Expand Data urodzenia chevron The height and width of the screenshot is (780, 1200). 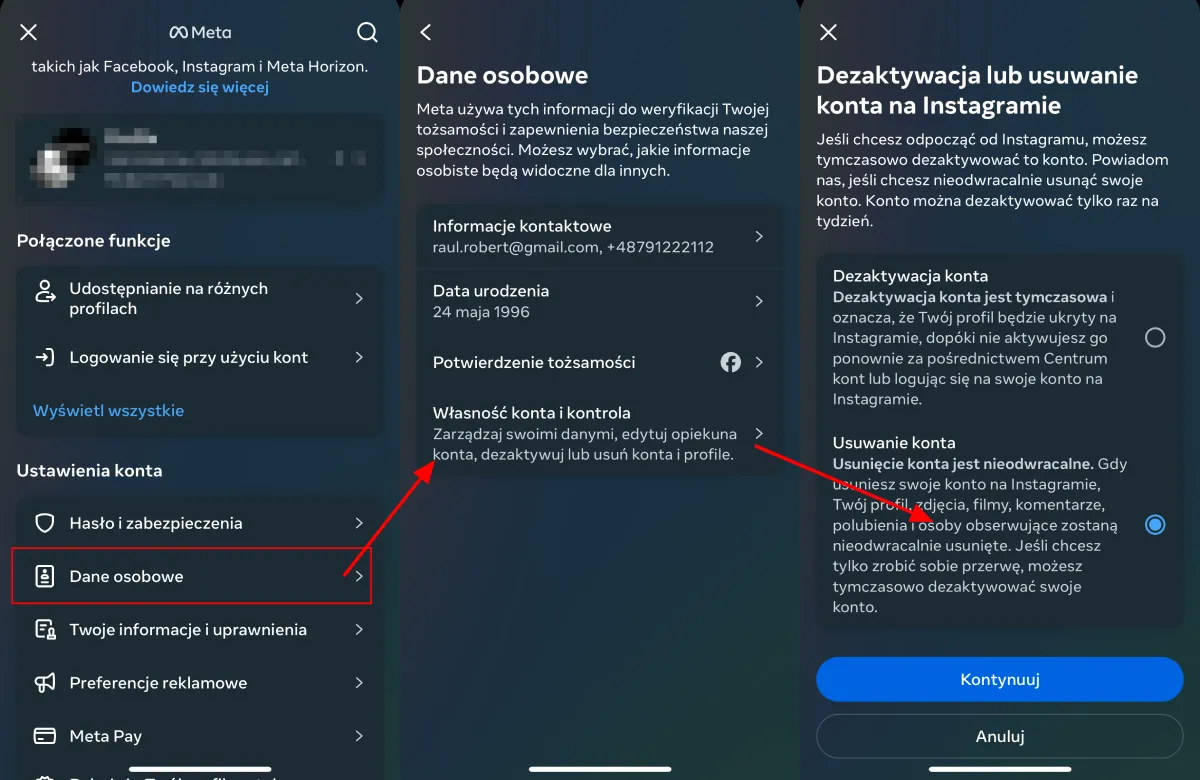tap(759, 301)
